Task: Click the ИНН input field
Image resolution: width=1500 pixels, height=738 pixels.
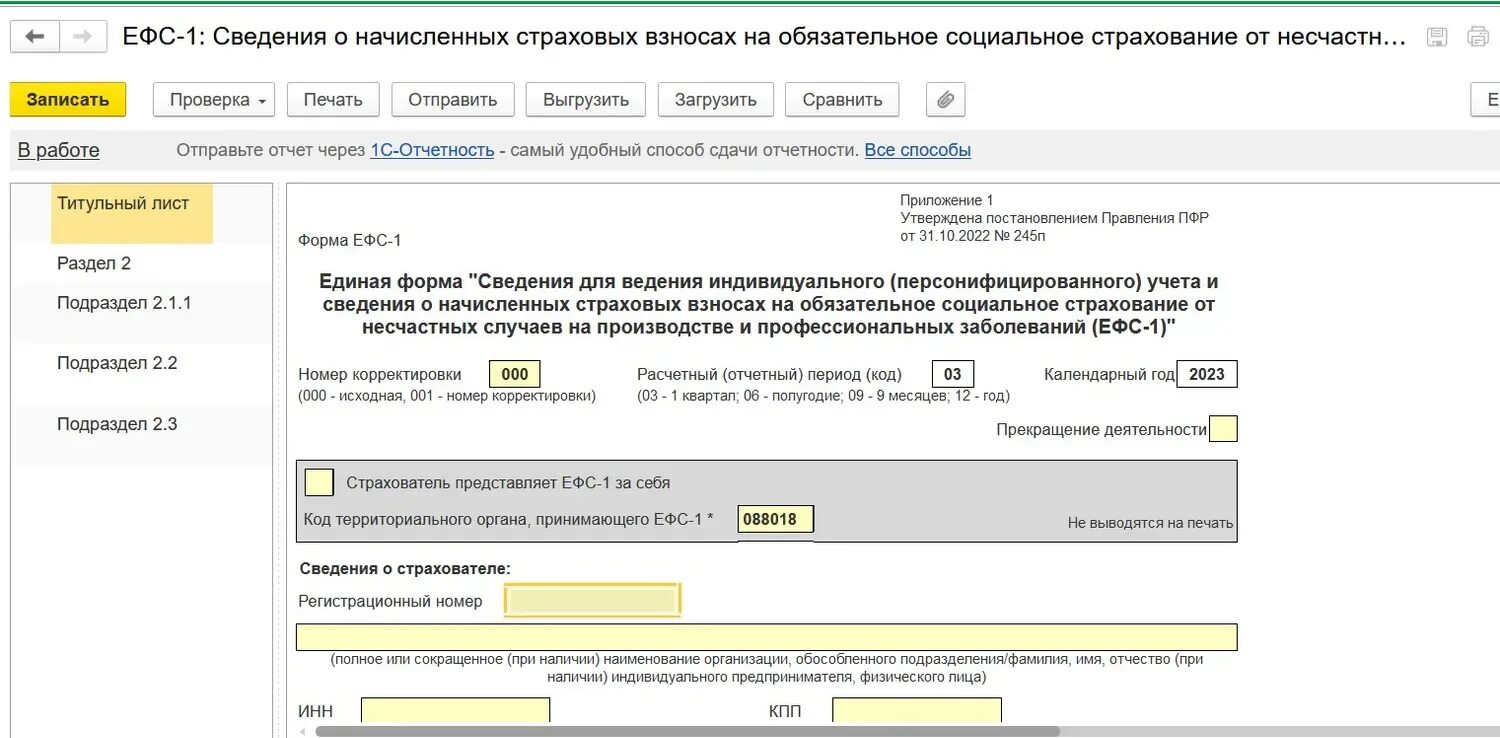Action: (455, 711)
